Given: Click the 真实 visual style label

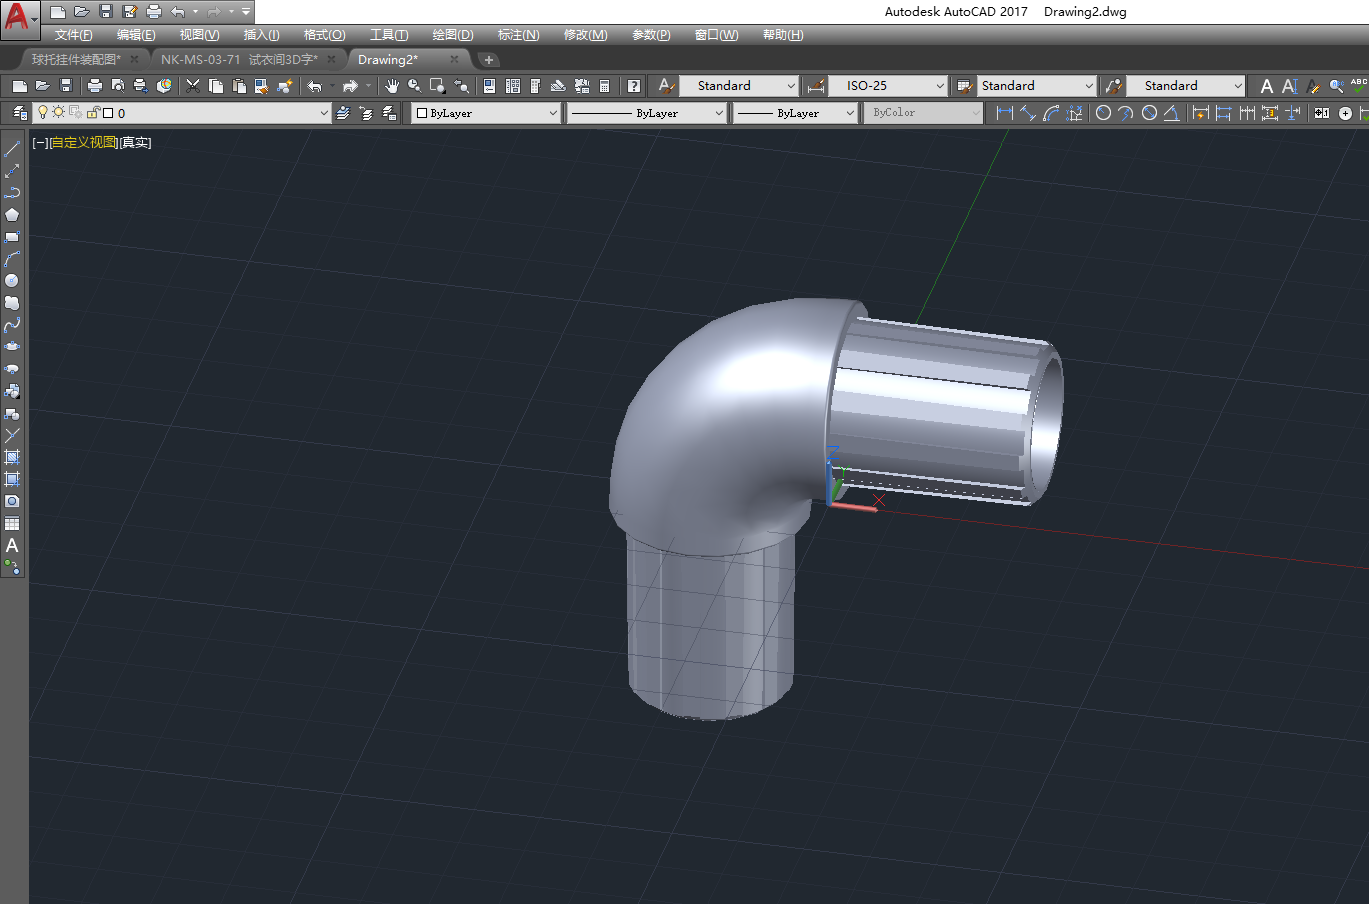Looking at the screenshot, I should pyautogui.click(x=135, y=143).
